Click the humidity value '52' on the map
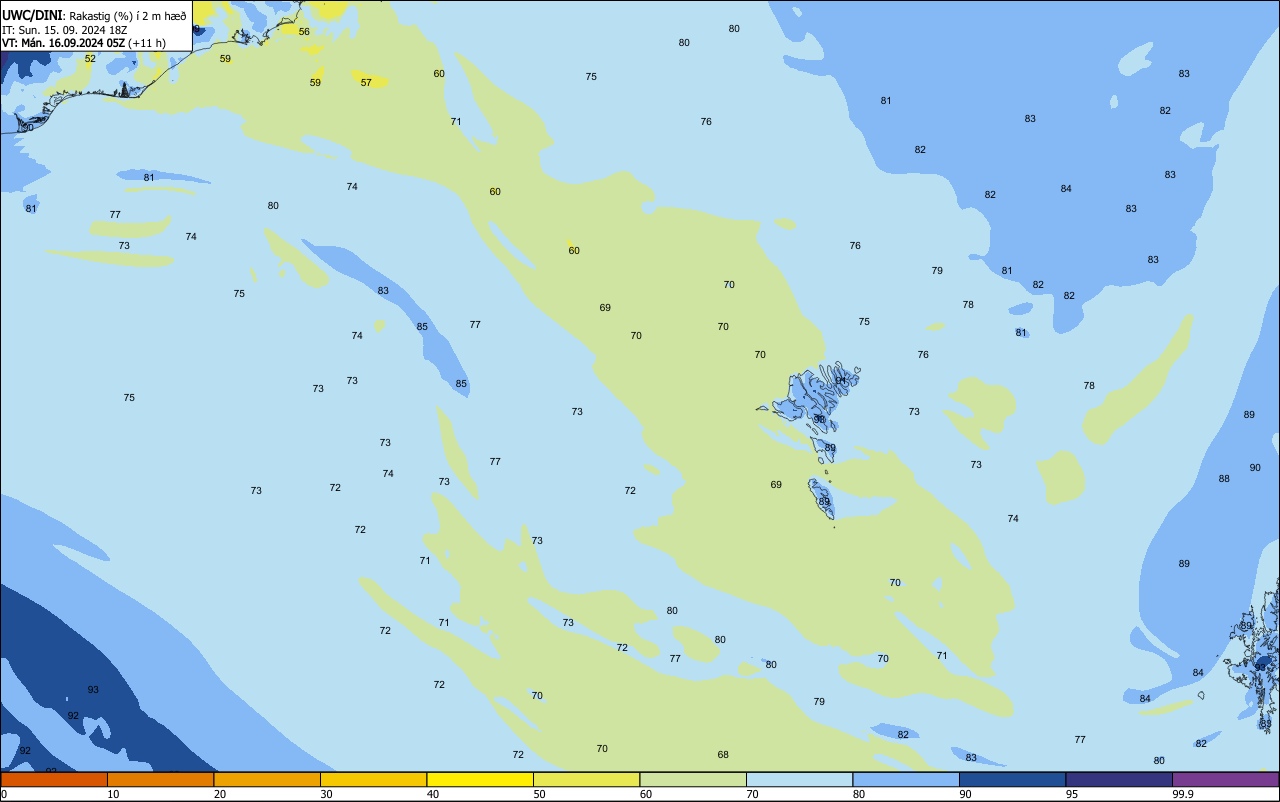This screenshot has width=1280, height=802. point(90,59)
